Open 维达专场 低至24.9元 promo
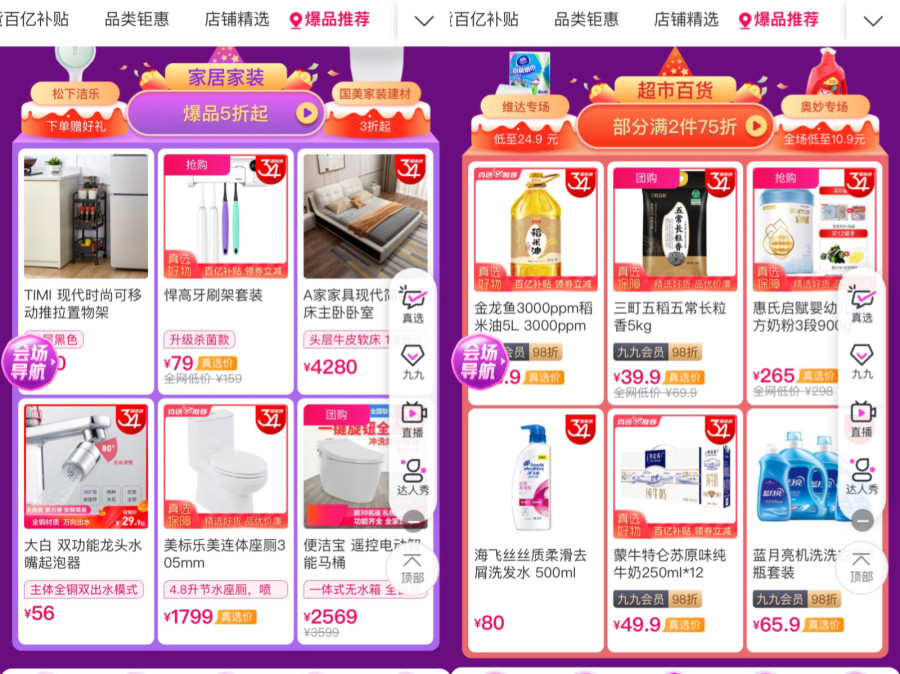The image size is (900, 674). [x=525, y=121]
